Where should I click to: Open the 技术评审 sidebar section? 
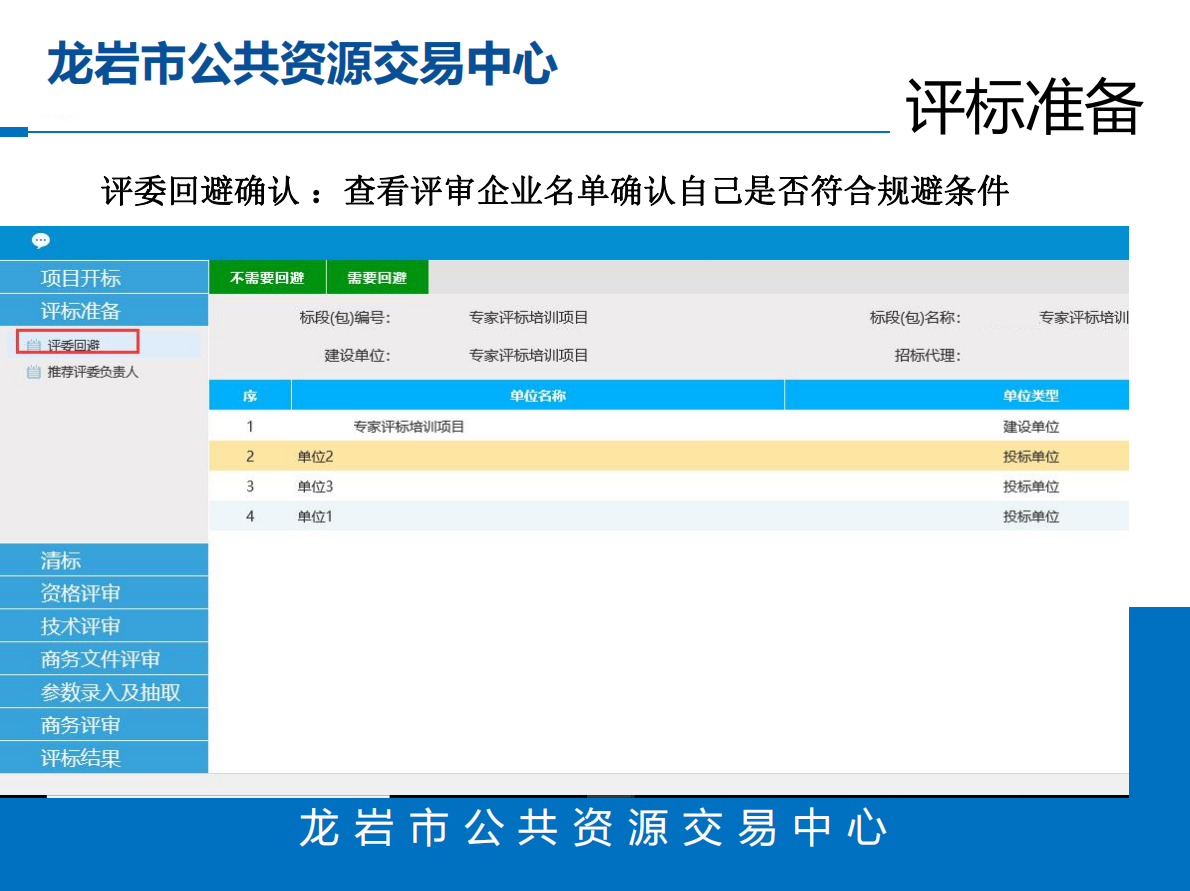104,626
